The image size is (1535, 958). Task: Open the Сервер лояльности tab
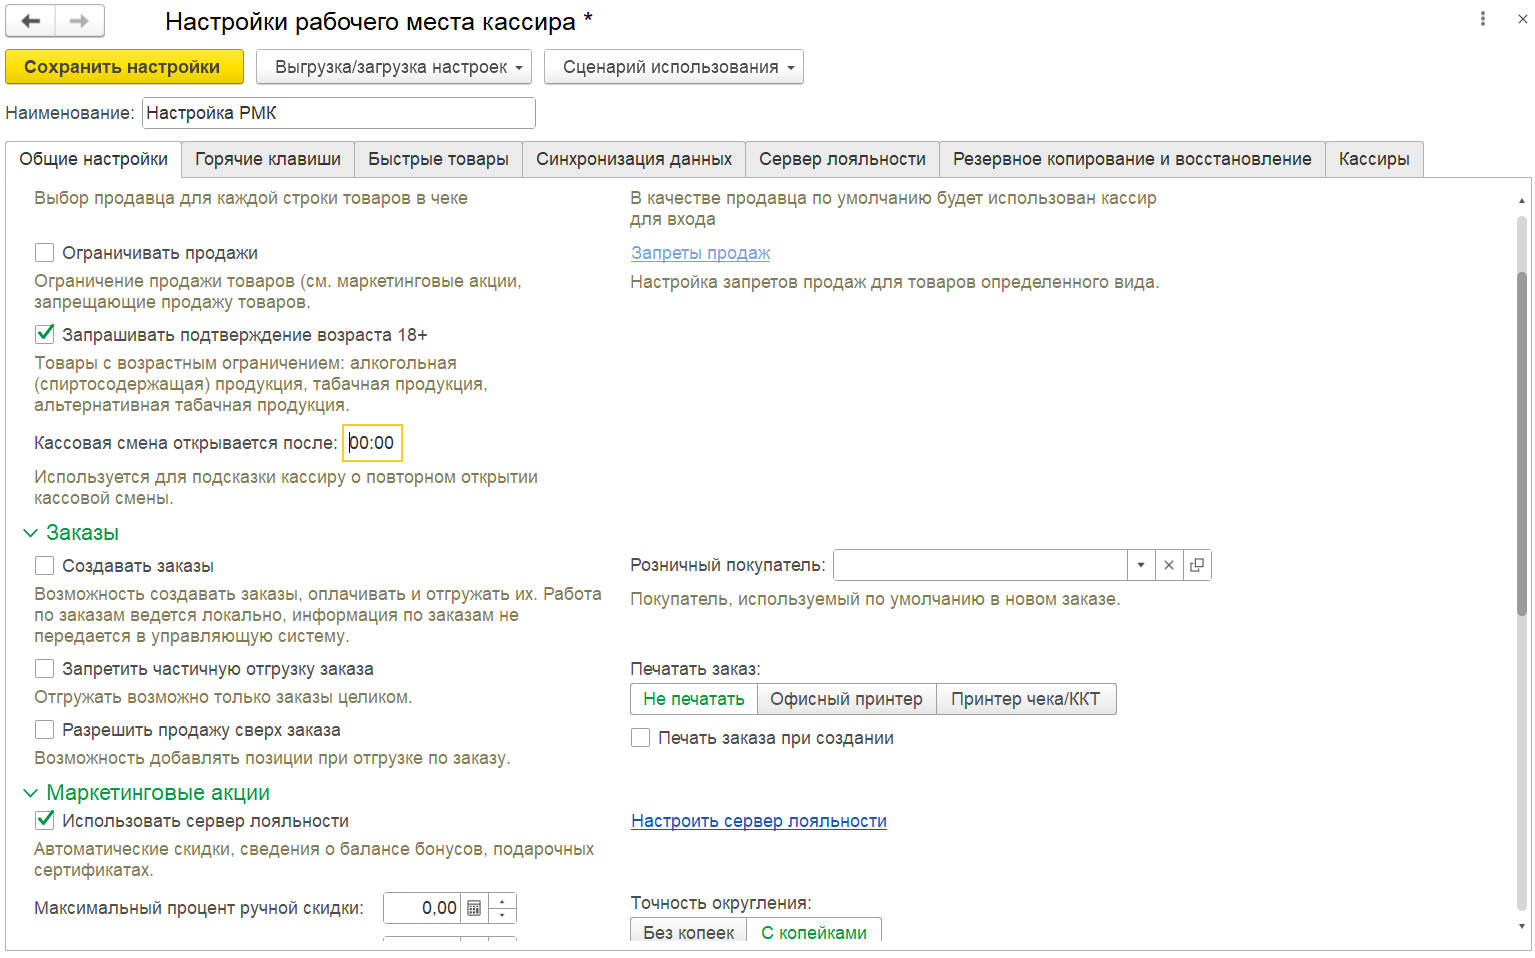pyautogui.click(x=843, y=159)
